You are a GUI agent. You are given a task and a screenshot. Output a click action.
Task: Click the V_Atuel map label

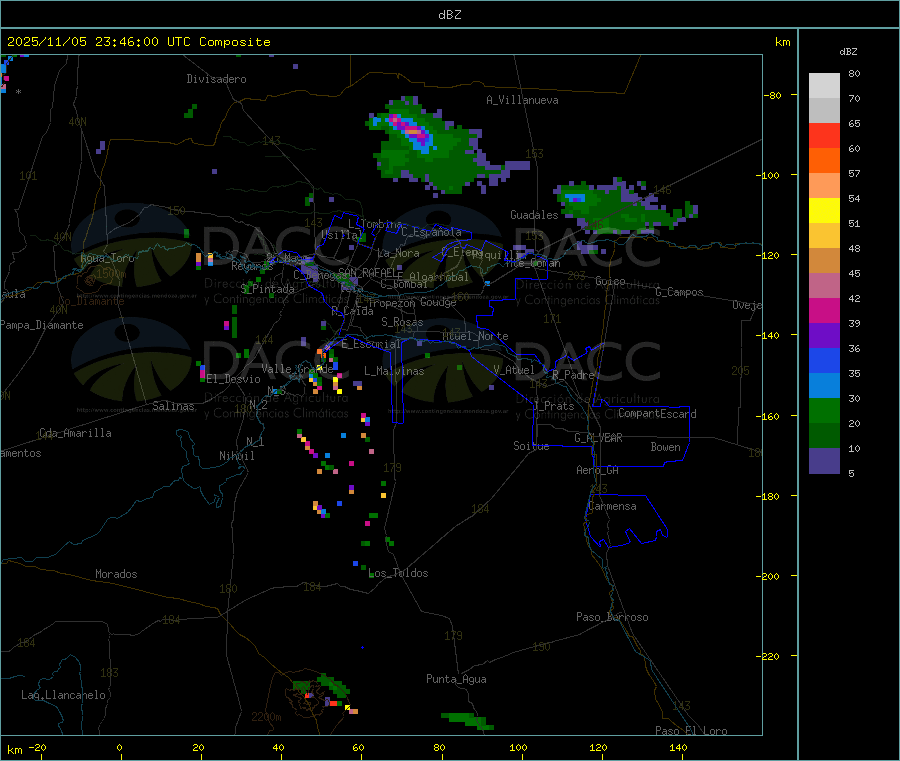(x=514, y=370)
